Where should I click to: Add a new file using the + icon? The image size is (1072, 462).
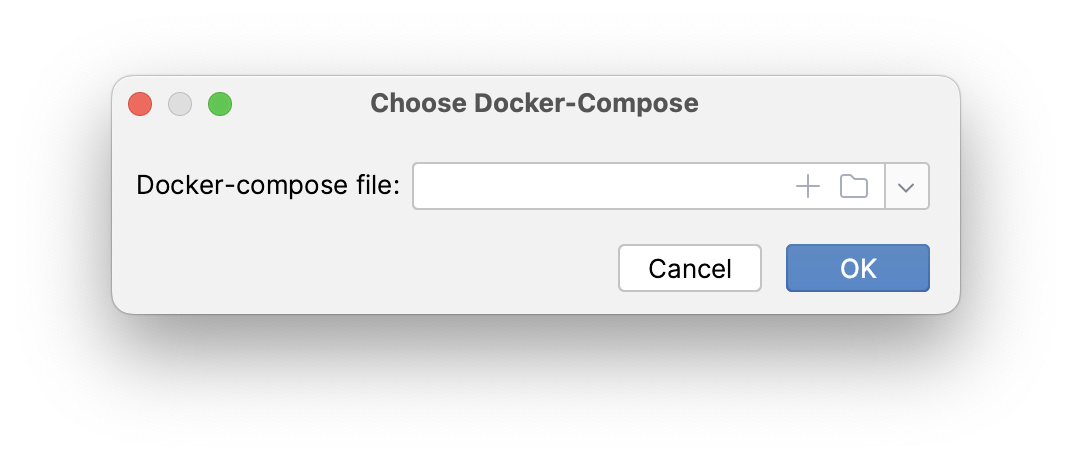coord(807,186)
